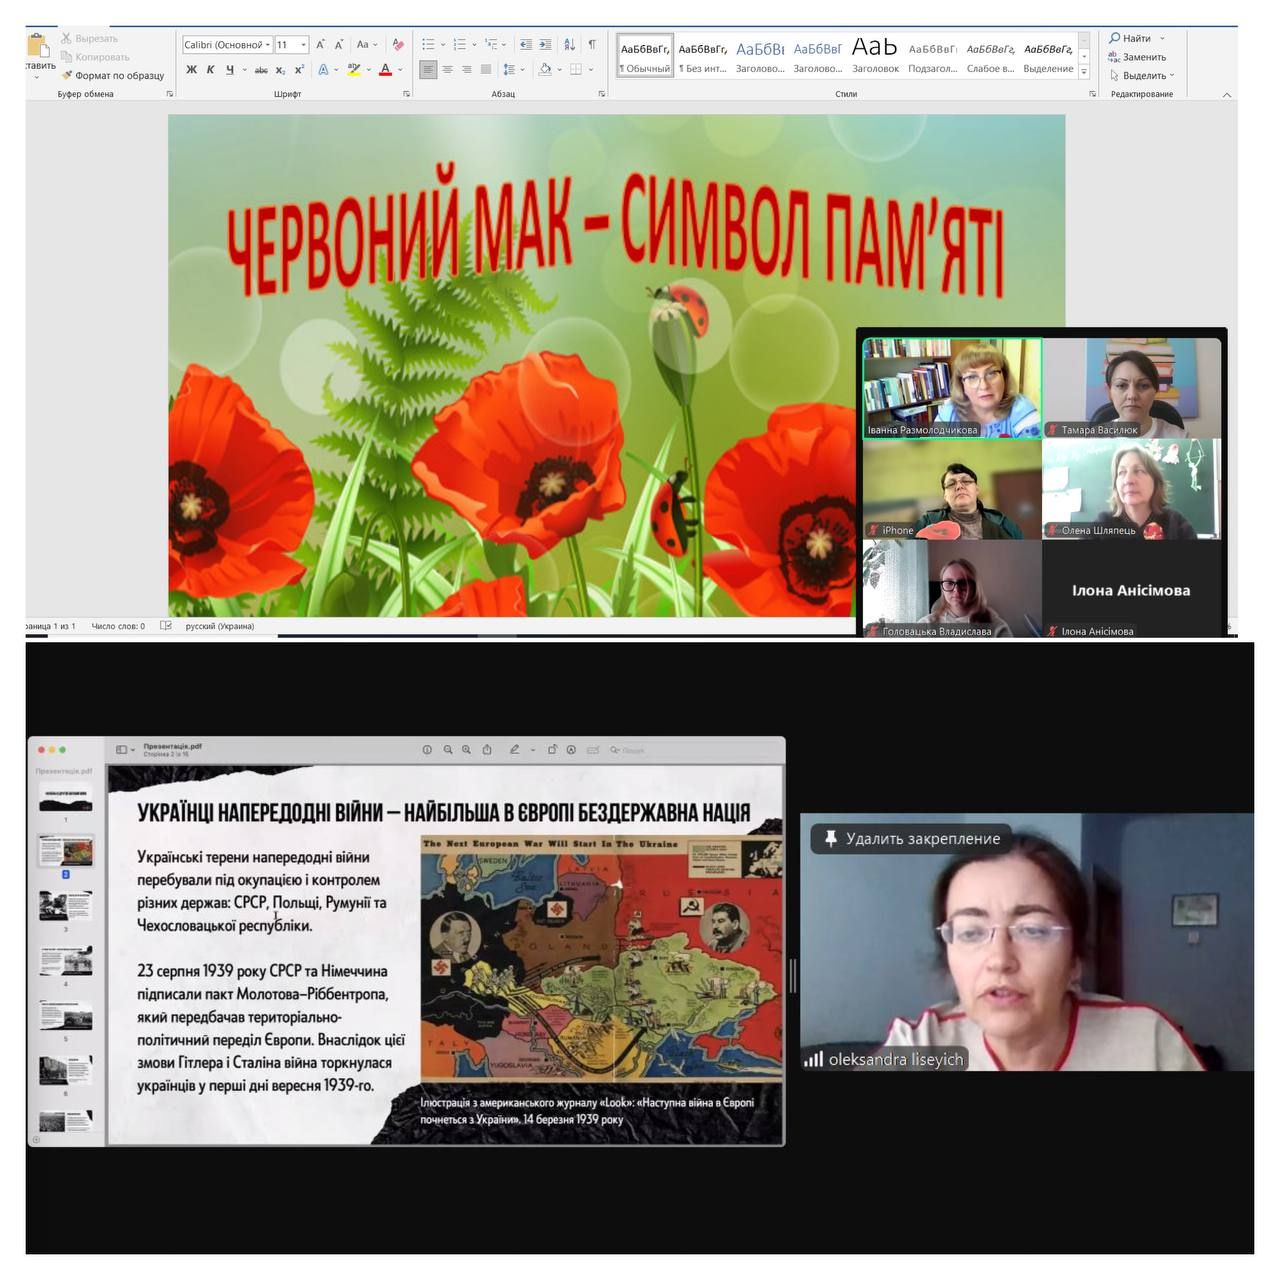Viewport: 1280px width, 1280px height.
Task: Click the markup pen icon in Preview
Action: tap(514, 749)
